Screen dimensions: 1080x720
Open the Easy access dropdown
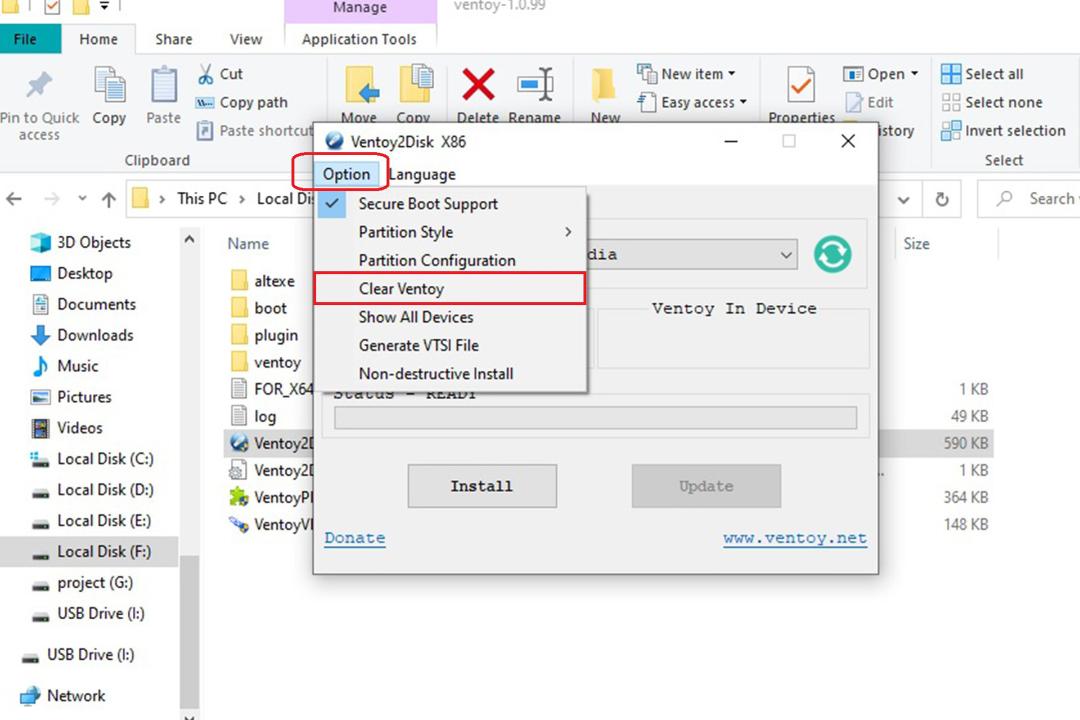click(x=743, y=103)
